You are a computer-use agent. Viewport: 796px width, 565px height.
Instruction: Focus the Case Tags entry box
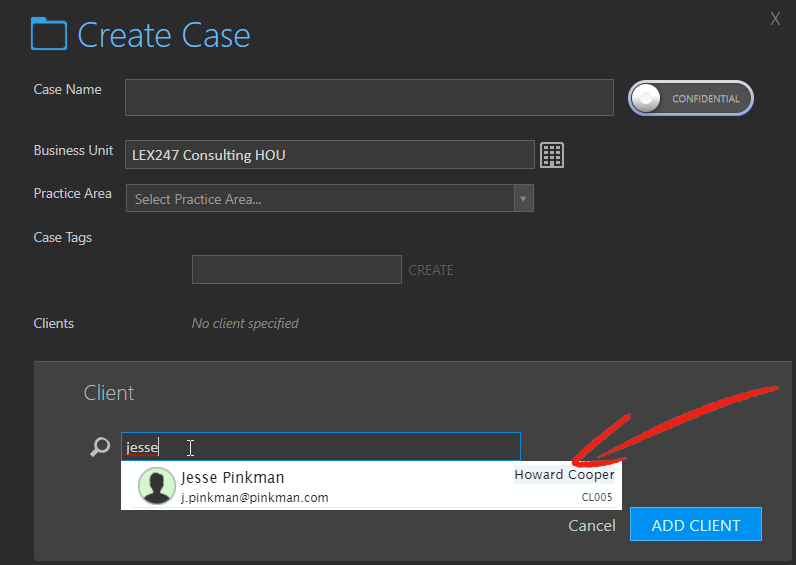pyautogui.click(x=296, y=270)
